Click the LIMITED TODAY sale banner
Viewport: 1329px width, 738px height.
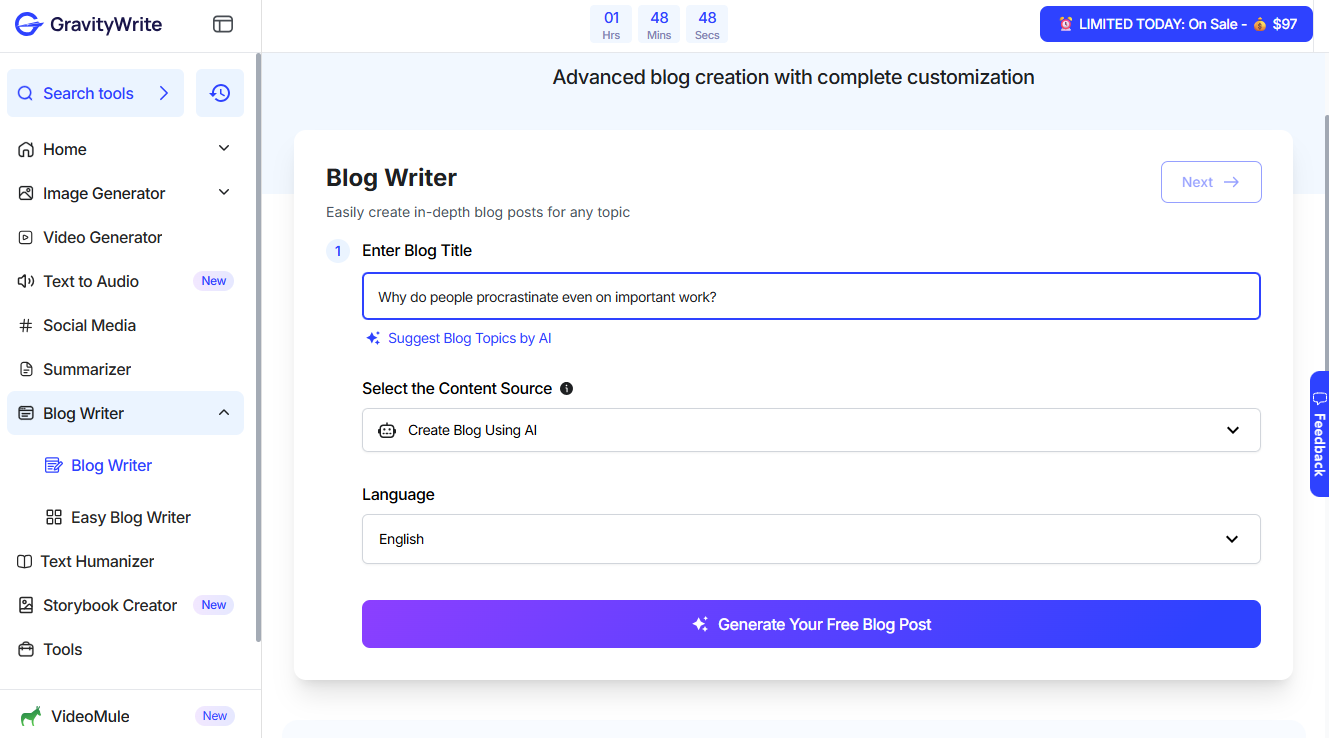(1176, 23)
